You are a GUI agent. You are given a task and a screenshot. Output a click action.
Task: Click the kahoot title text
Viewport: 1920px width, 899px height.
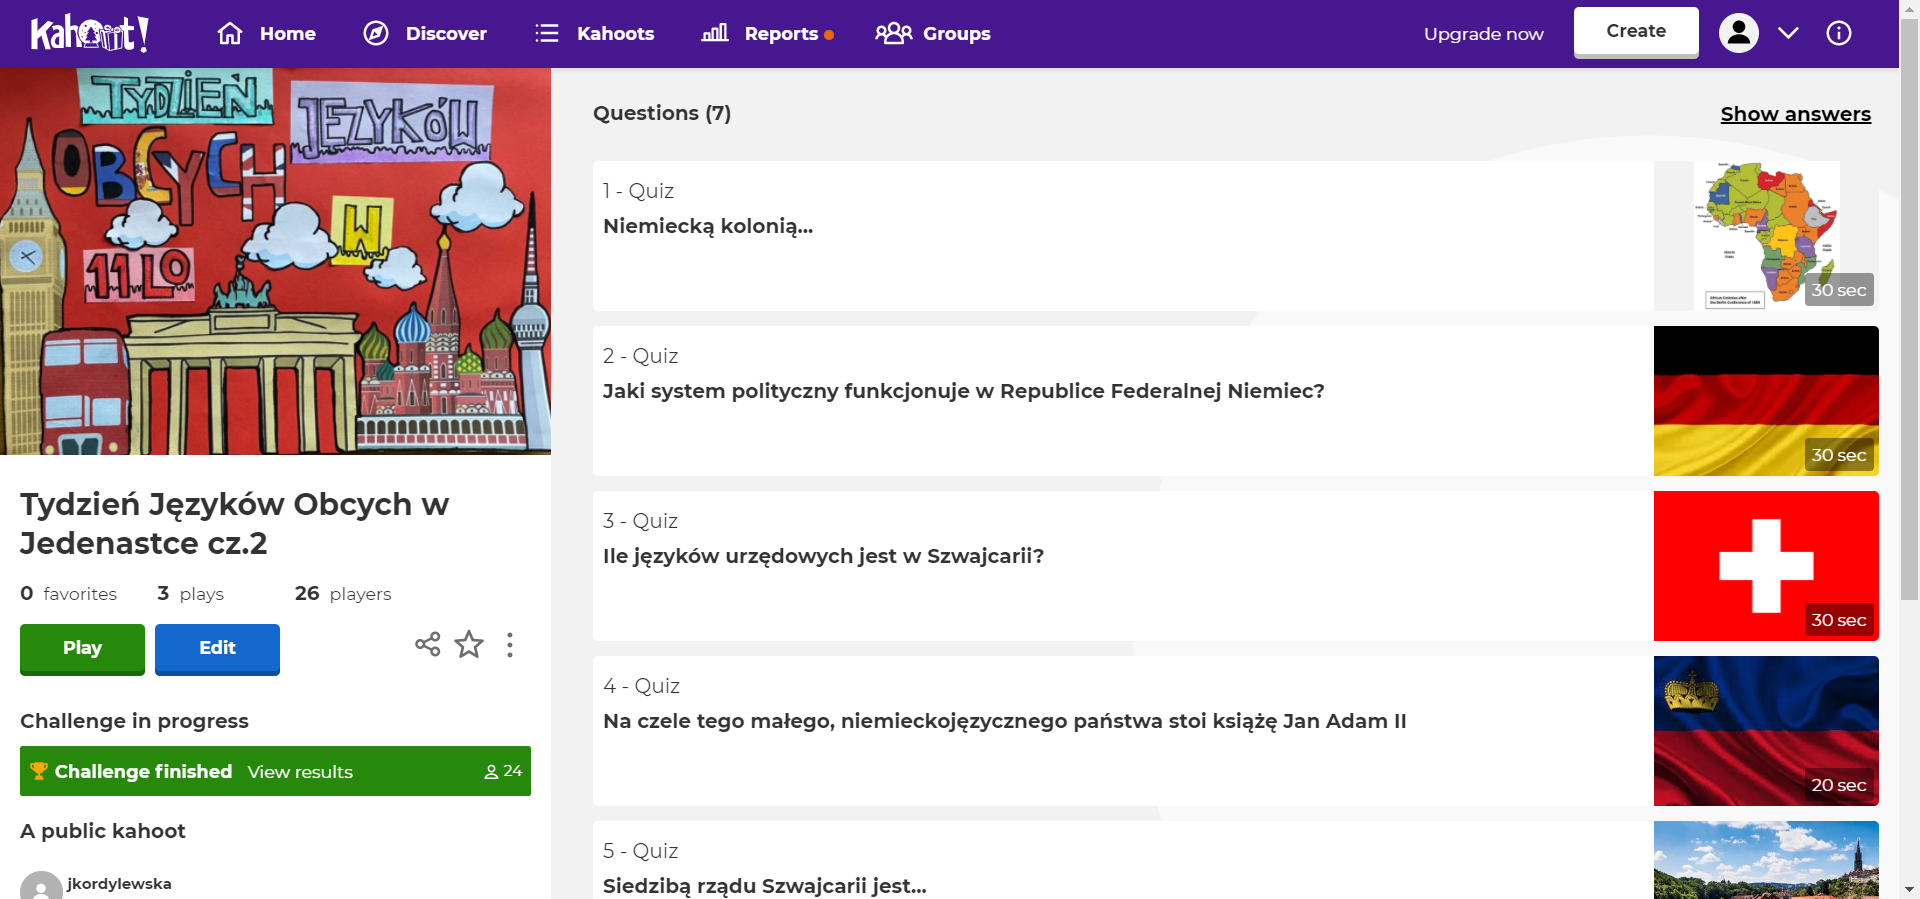[x=235, y=523]
